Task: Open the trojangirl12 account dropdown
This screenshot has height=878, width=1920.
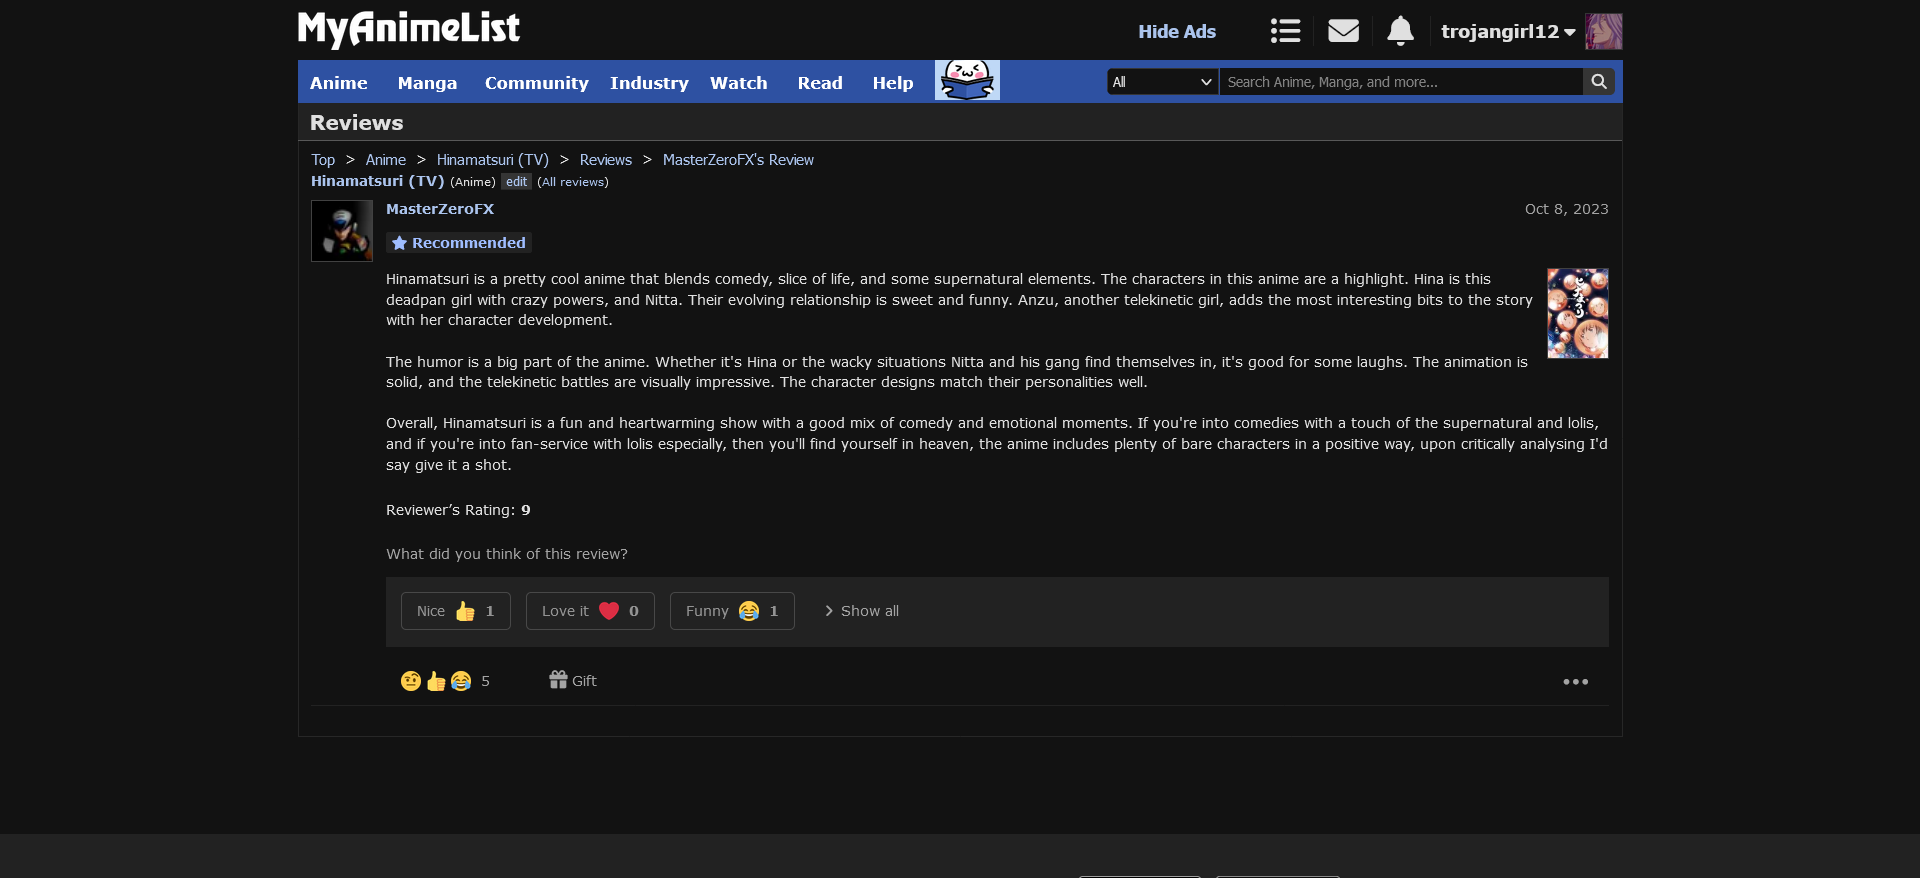Action: coord(1508,32)
